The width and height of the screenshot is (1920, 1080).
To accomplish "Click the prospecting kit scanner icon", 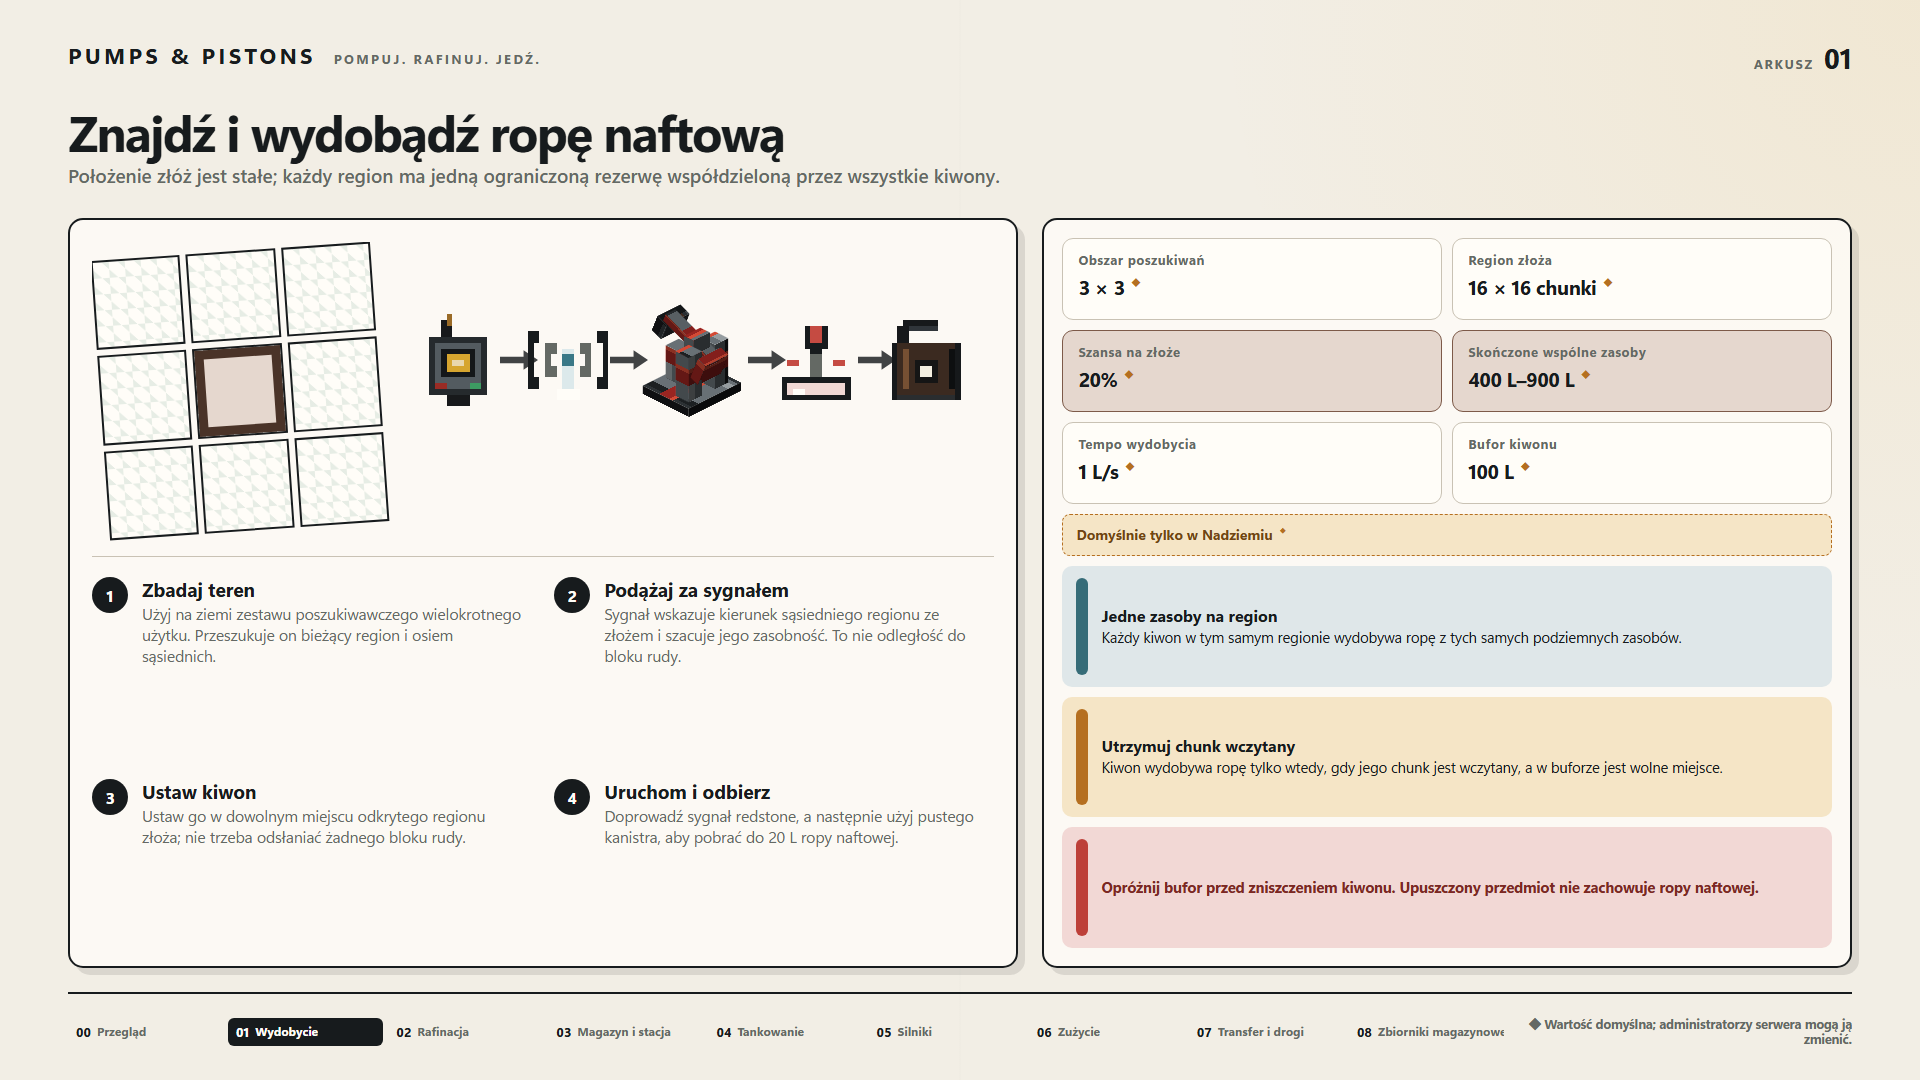I will tap(457, 360).
